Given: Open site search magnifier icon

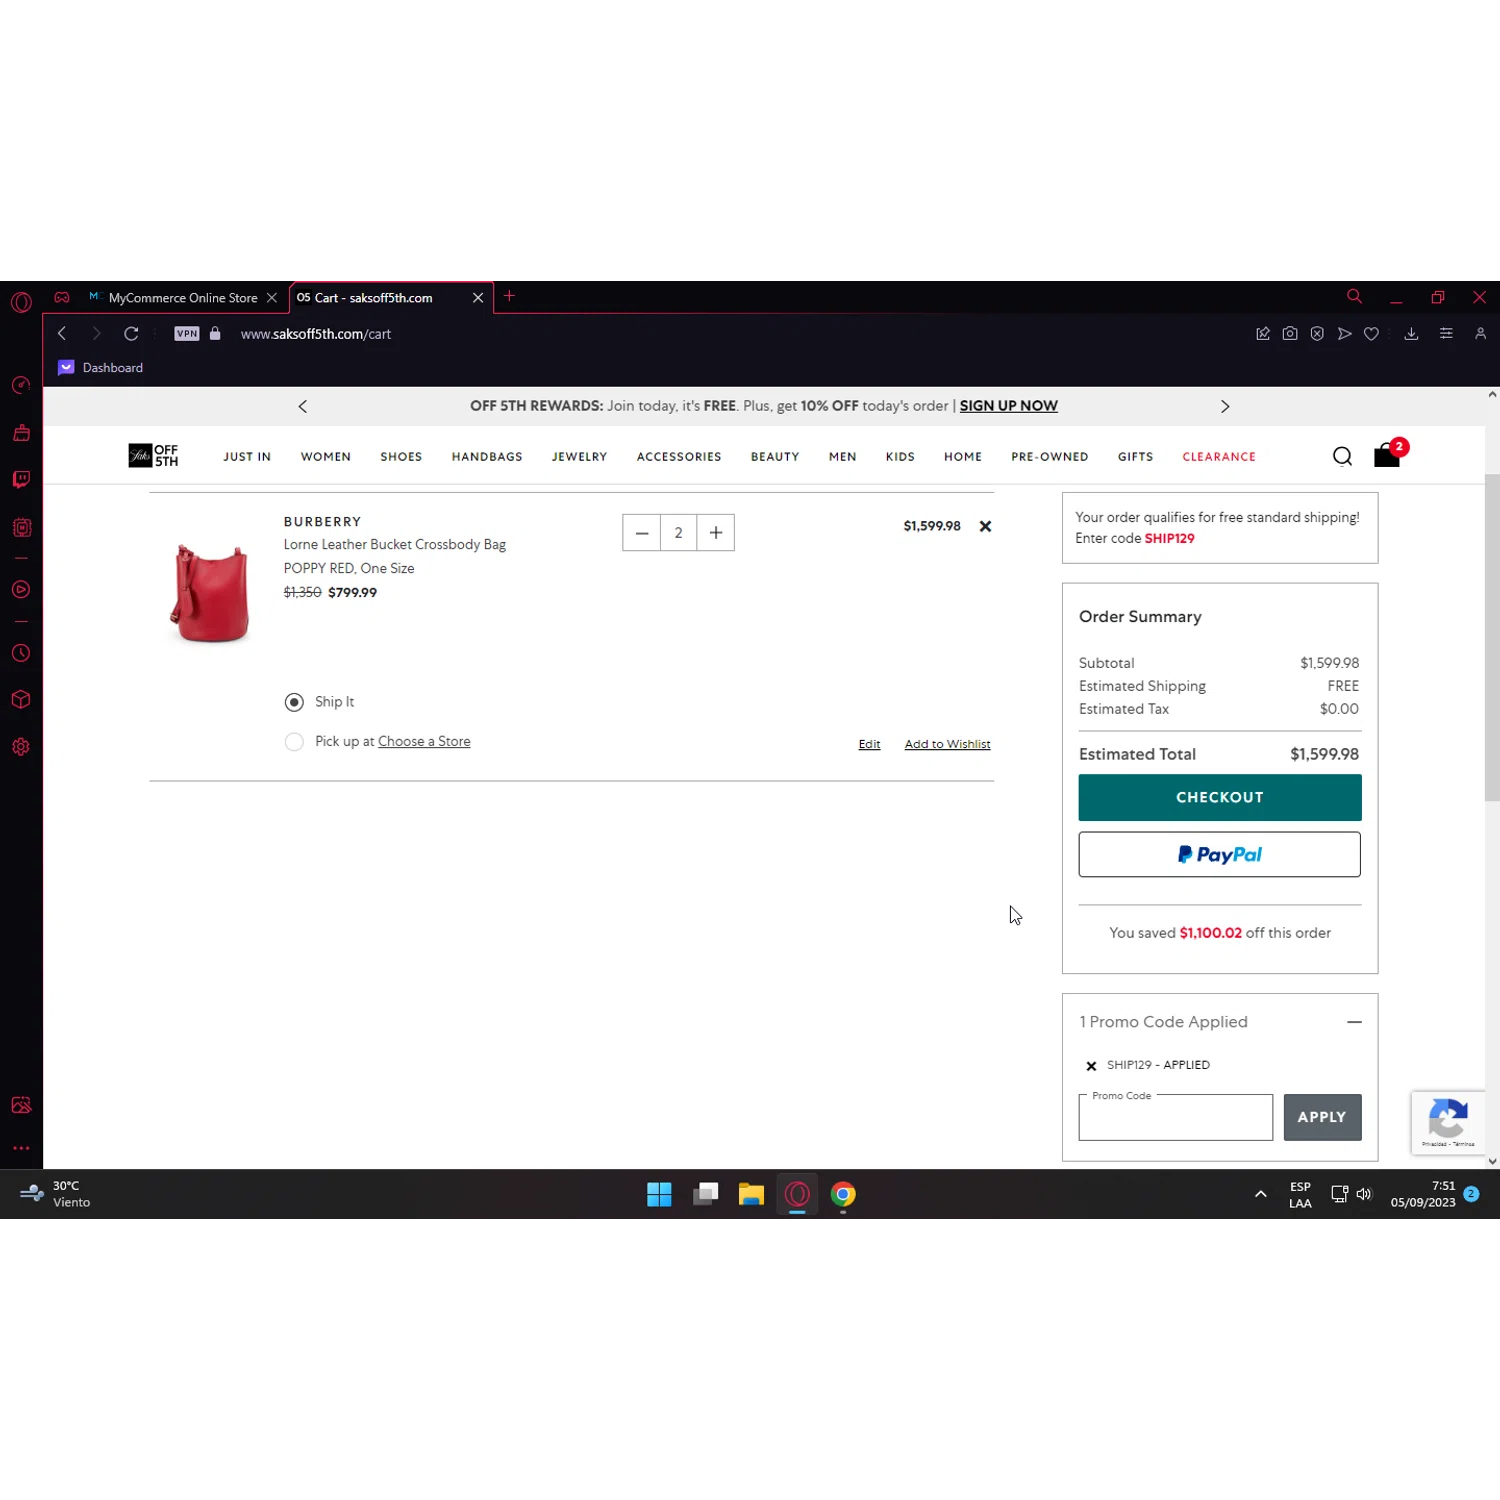Looking at the screenshot, I should click(x=1342, y=456).
